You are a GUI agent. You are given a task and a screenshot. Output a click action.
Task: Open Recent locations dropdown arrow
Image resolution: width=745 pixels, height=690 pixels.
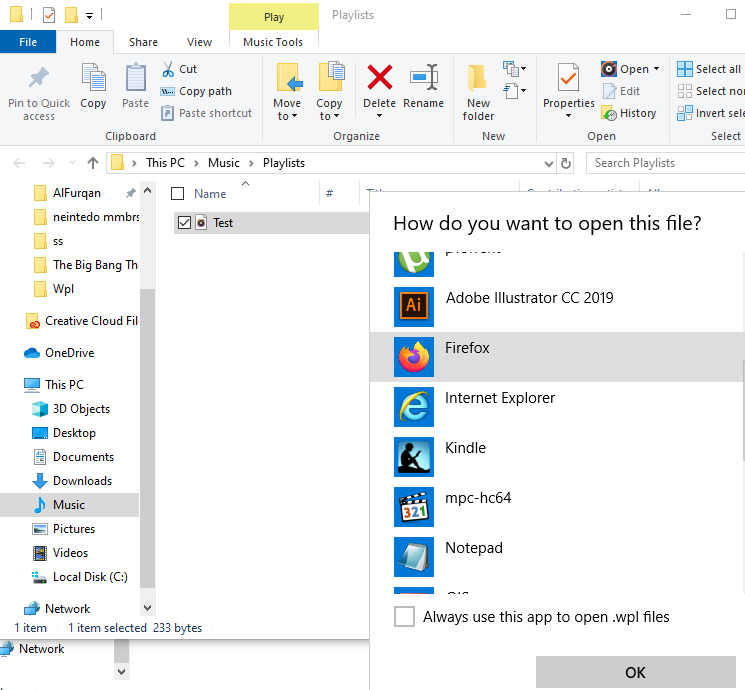72,163
